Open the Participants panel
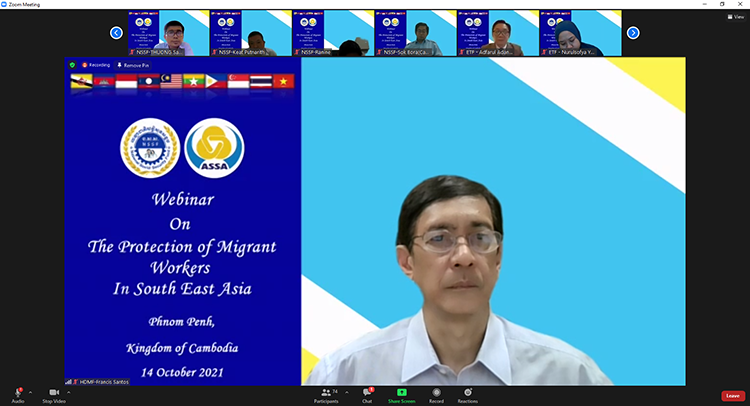The height and width of the screenshot is (406, 750). pos(327,395)
